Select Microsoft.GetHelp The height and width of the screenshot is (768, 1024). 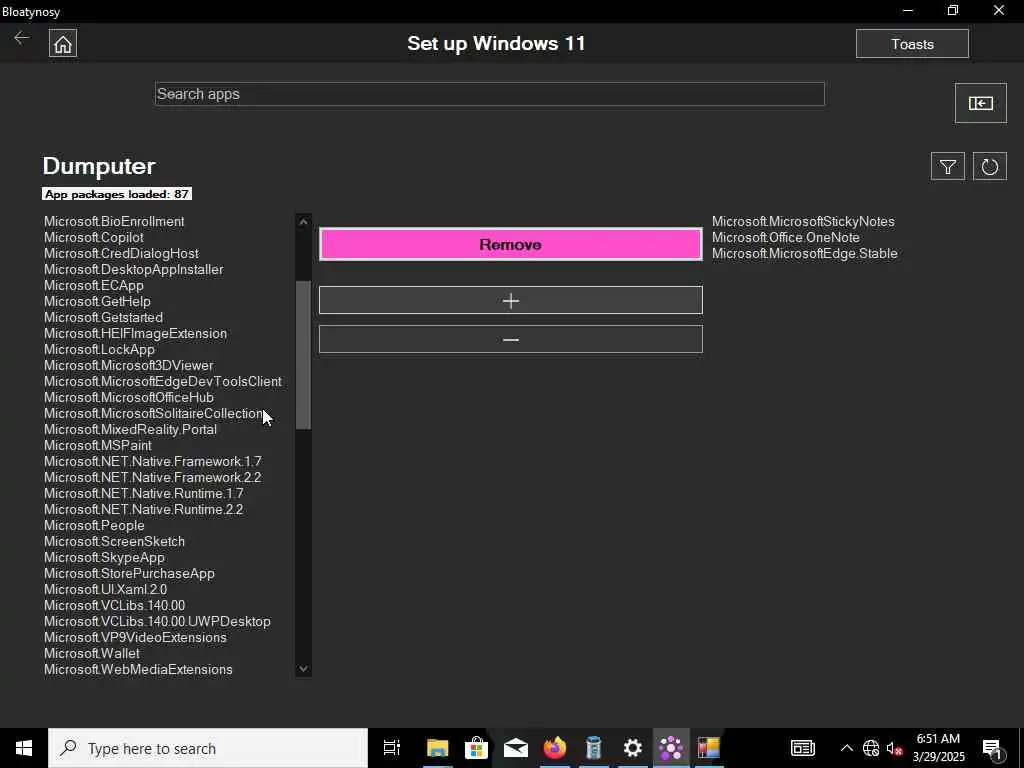pos(97,302)
